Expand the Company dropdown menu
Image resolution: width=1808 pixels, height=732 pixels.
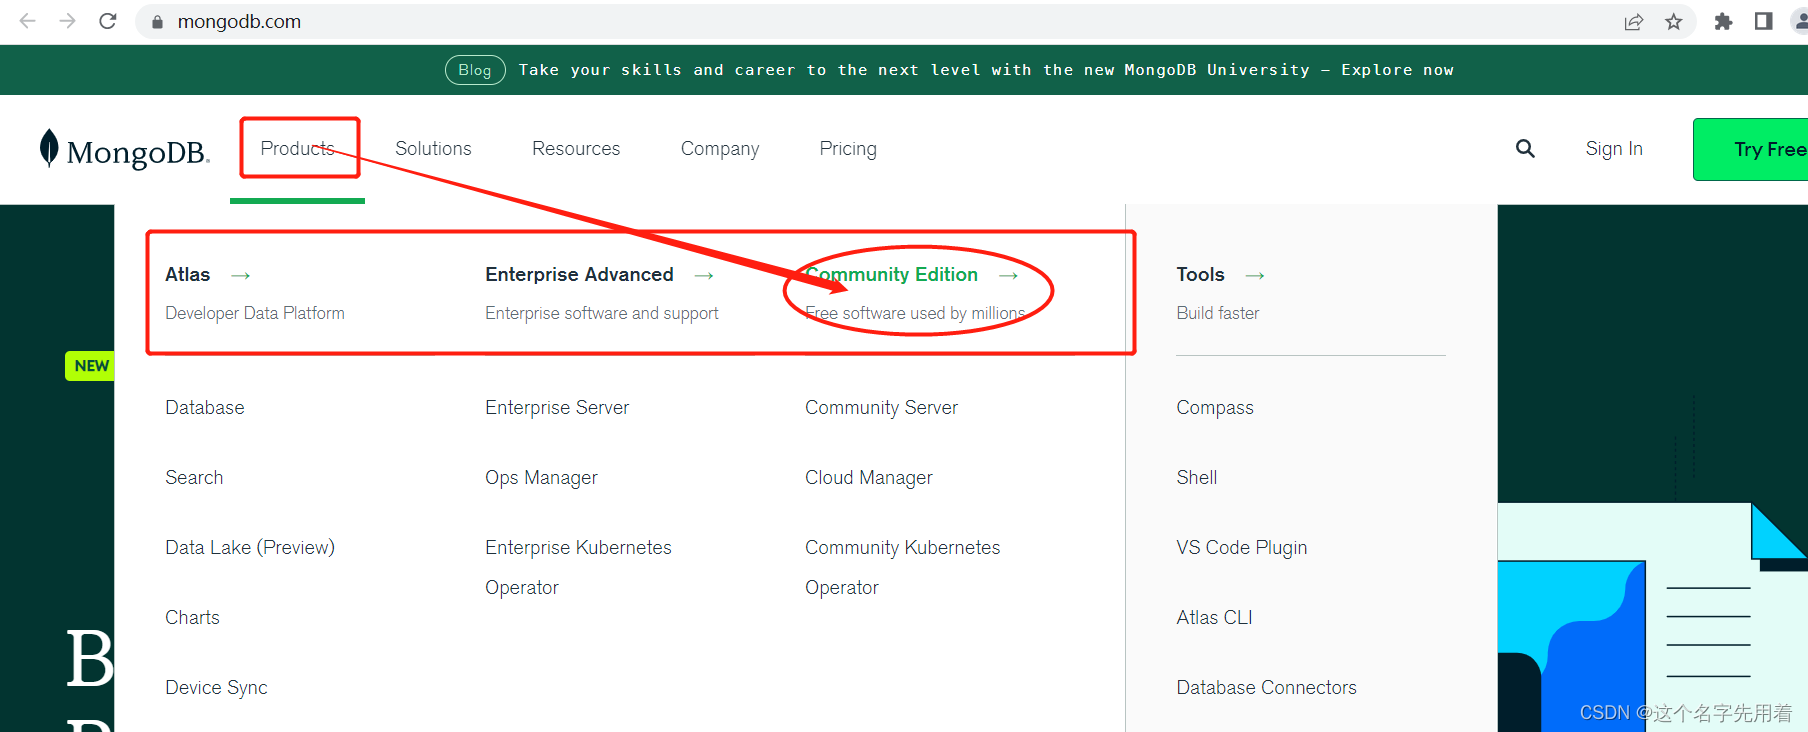click(x=719, y=149)
